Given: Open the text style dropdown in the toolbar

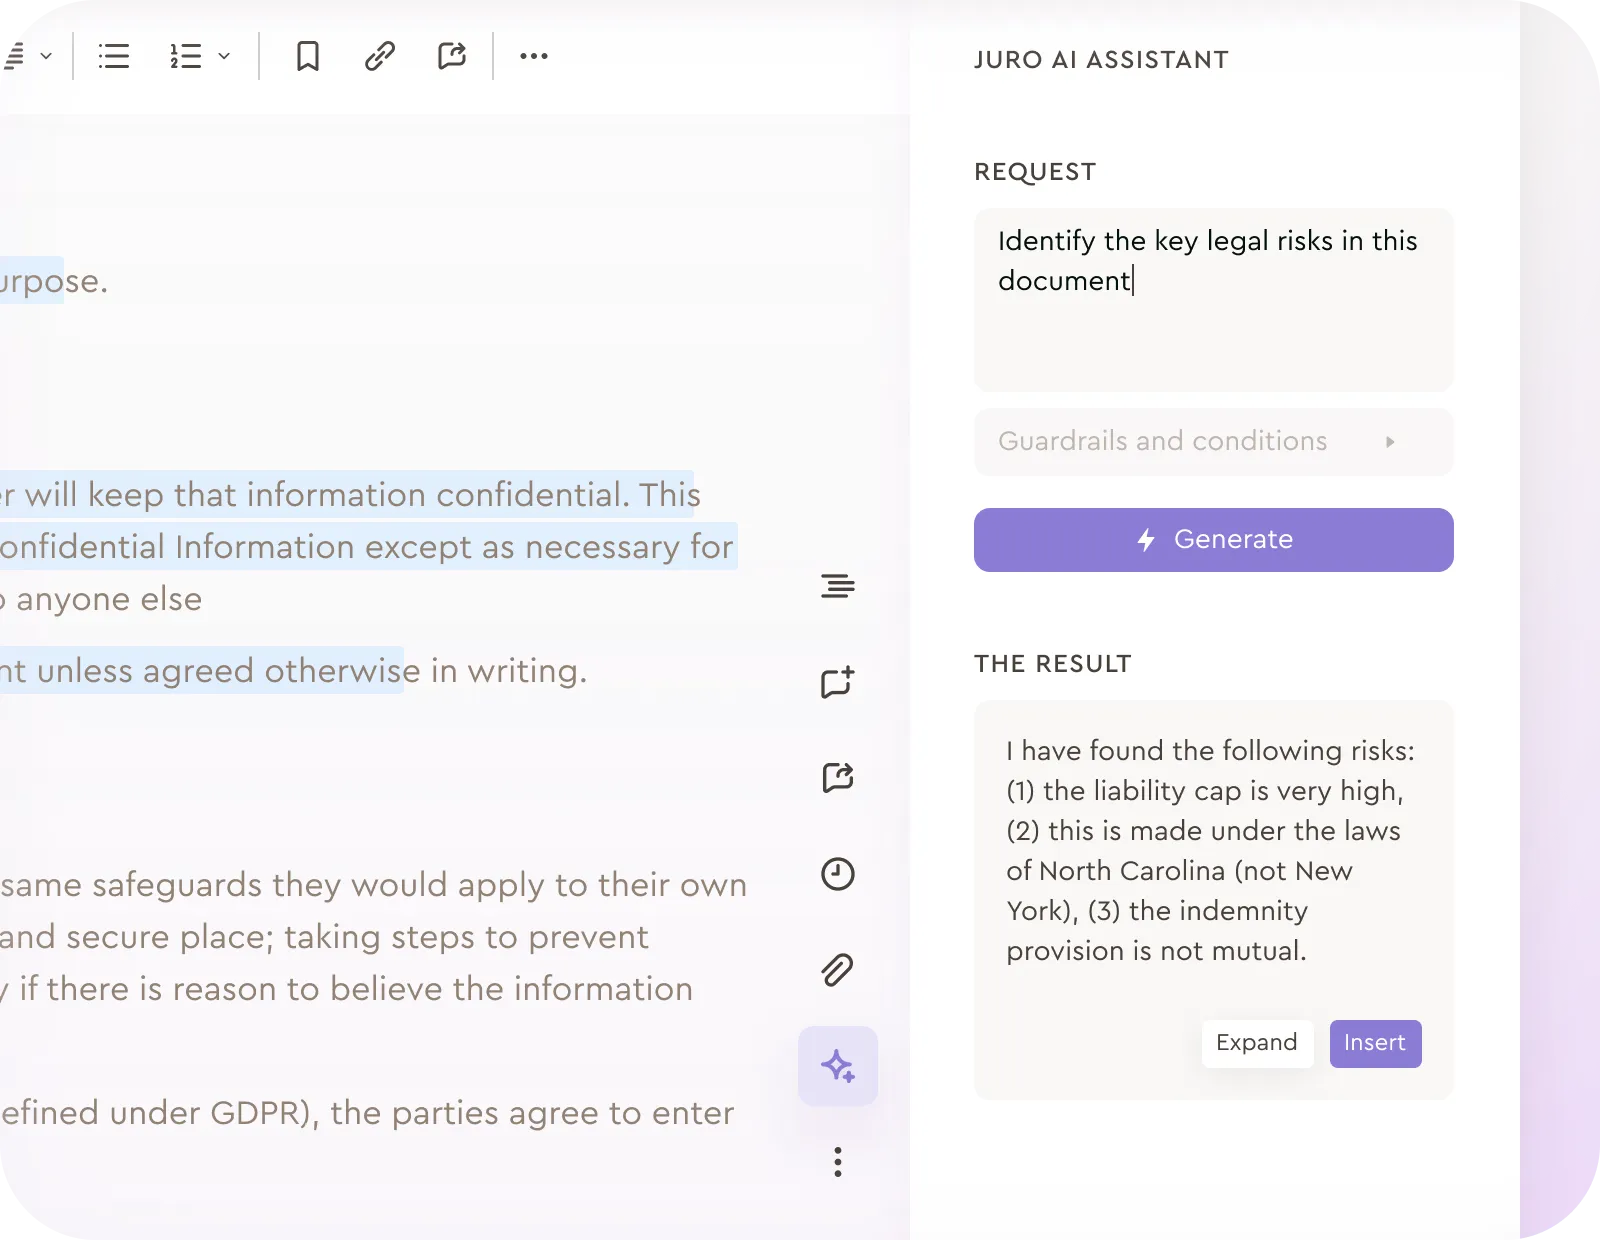Looking at the screenshot, I should (x=44, y=56).
